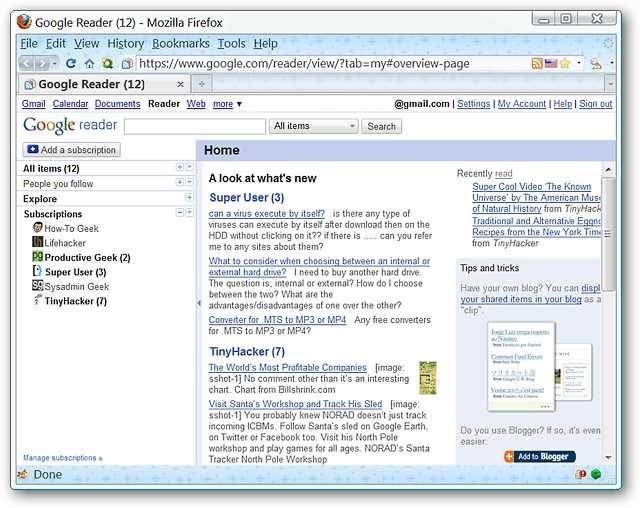Click the How-To Geek subscription favicon

pyautogui.click(x=38, y=227)
